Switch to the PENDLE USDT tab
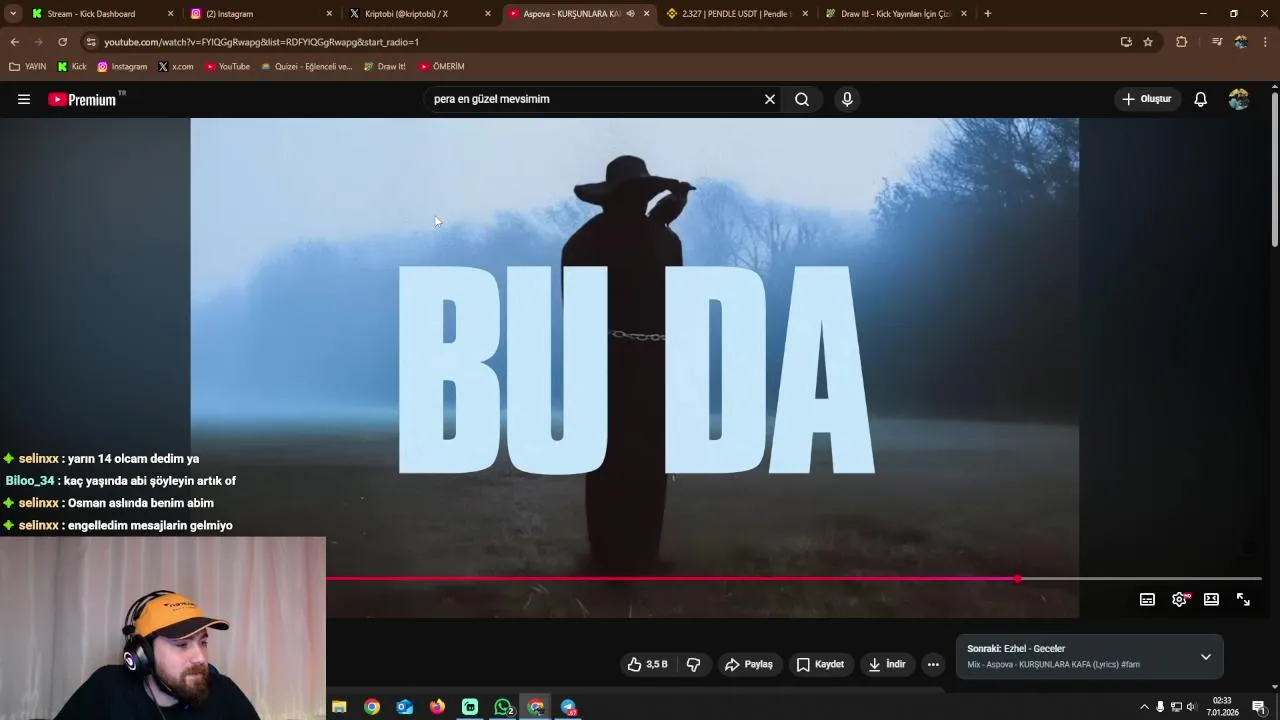The width and height of the screenshot is (1280, 720). click(x=737, y=14)
